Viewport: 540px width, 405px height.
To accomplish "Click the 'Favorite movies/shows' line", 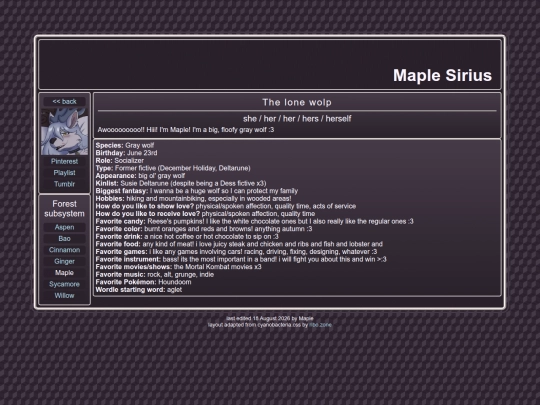I will (178, 267).
